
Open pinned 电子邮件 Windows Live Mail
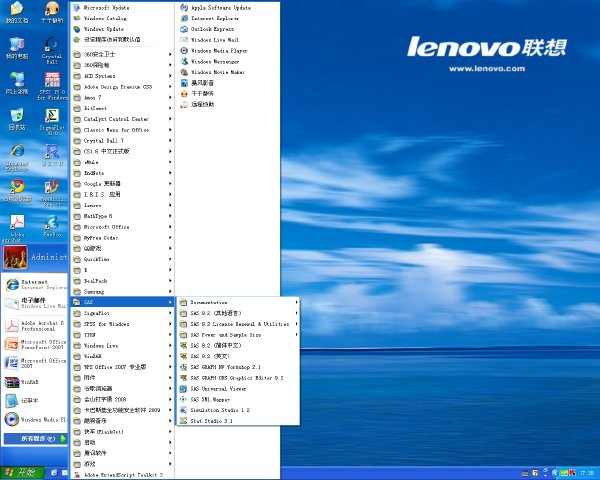(x=36, y=303)
